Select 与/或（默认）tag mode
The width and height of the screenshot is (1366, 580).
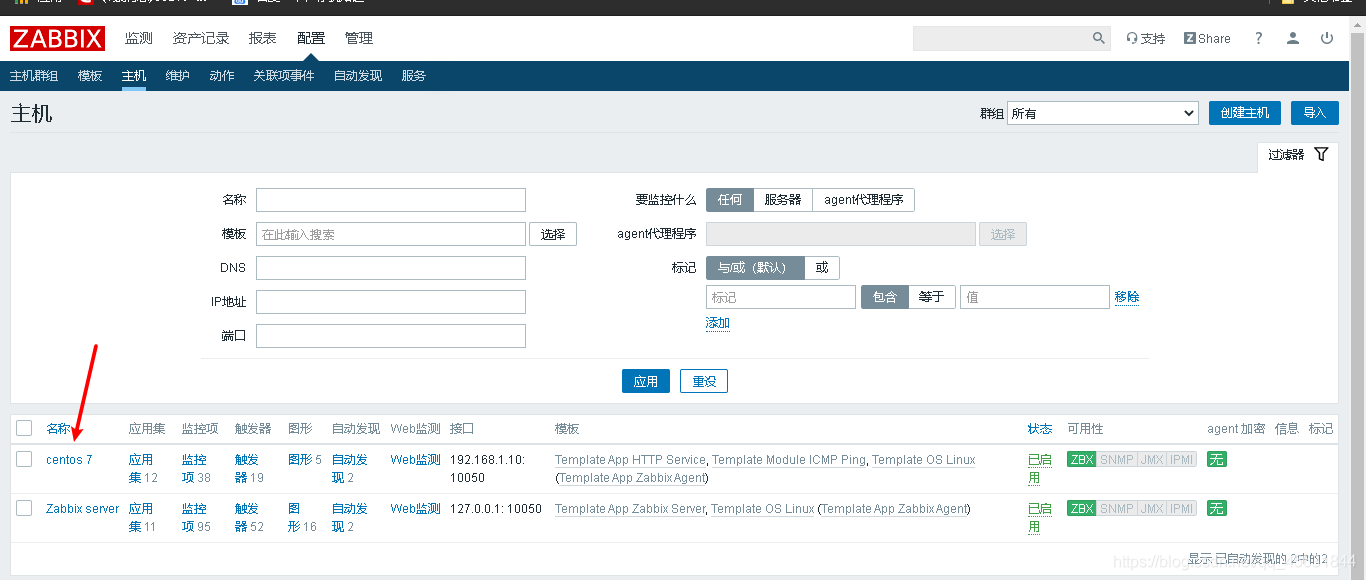(755, 268)
